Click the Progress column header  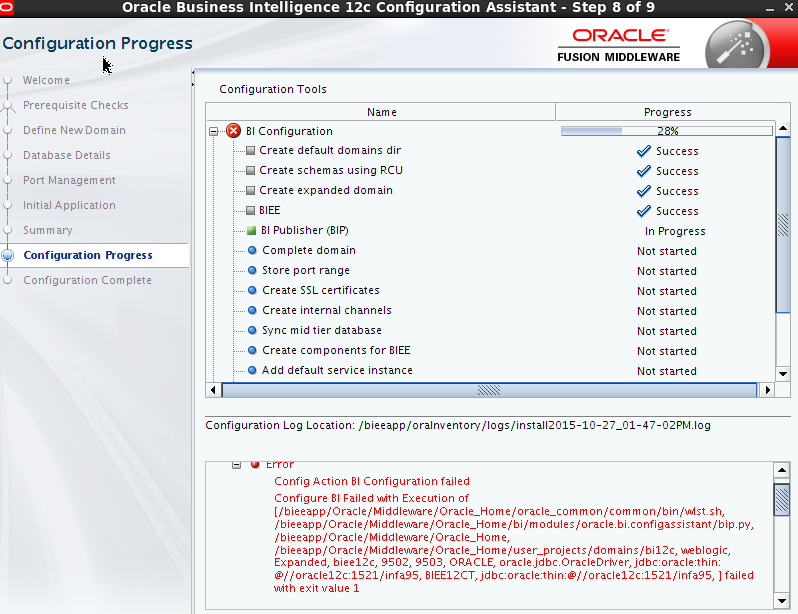[x=668, y=112]
